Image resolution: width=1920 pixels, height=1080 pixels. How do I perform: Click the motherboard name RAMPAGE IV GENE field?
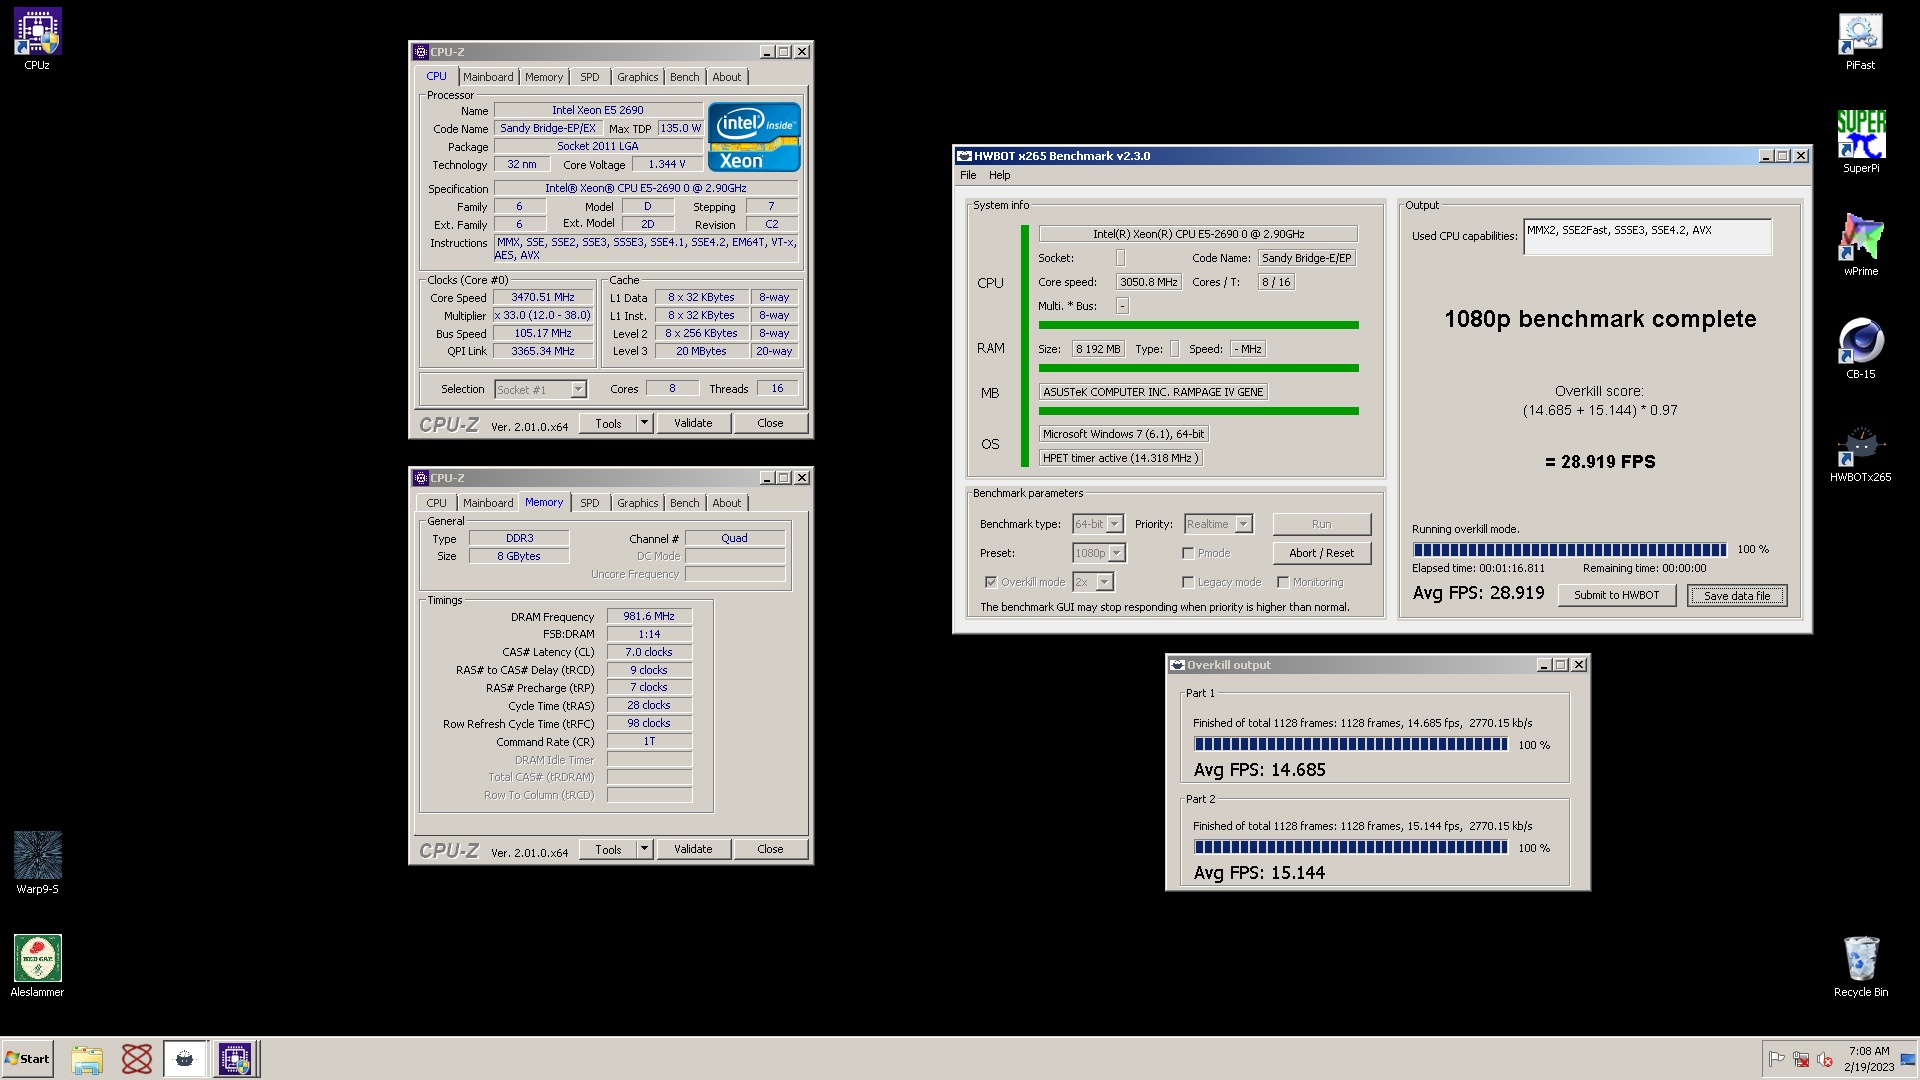point(1153,392)
